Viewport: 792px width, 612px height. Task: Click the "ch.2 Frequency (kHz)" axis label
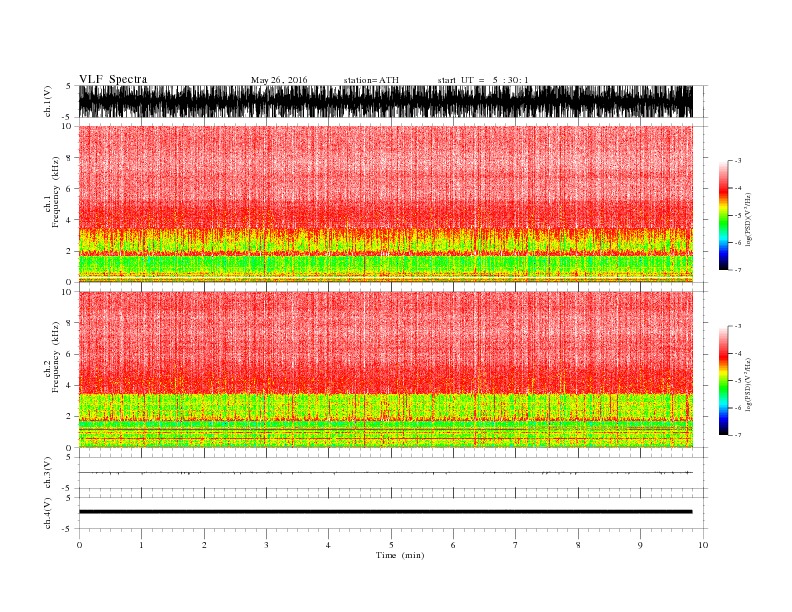click(51, 357)
